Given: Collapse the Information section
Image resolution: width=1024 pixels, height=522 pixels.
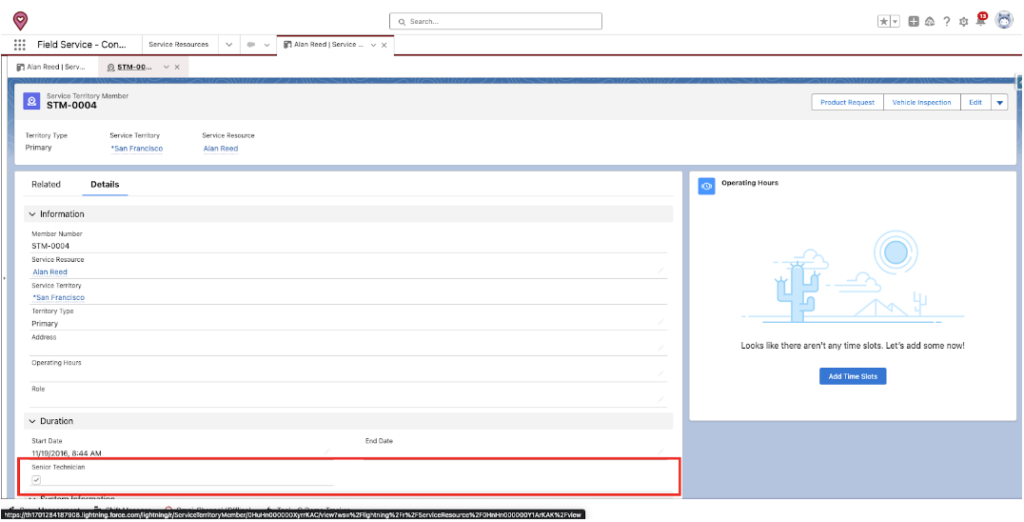Looking at the screenshot, I should (x=32, y=214).
